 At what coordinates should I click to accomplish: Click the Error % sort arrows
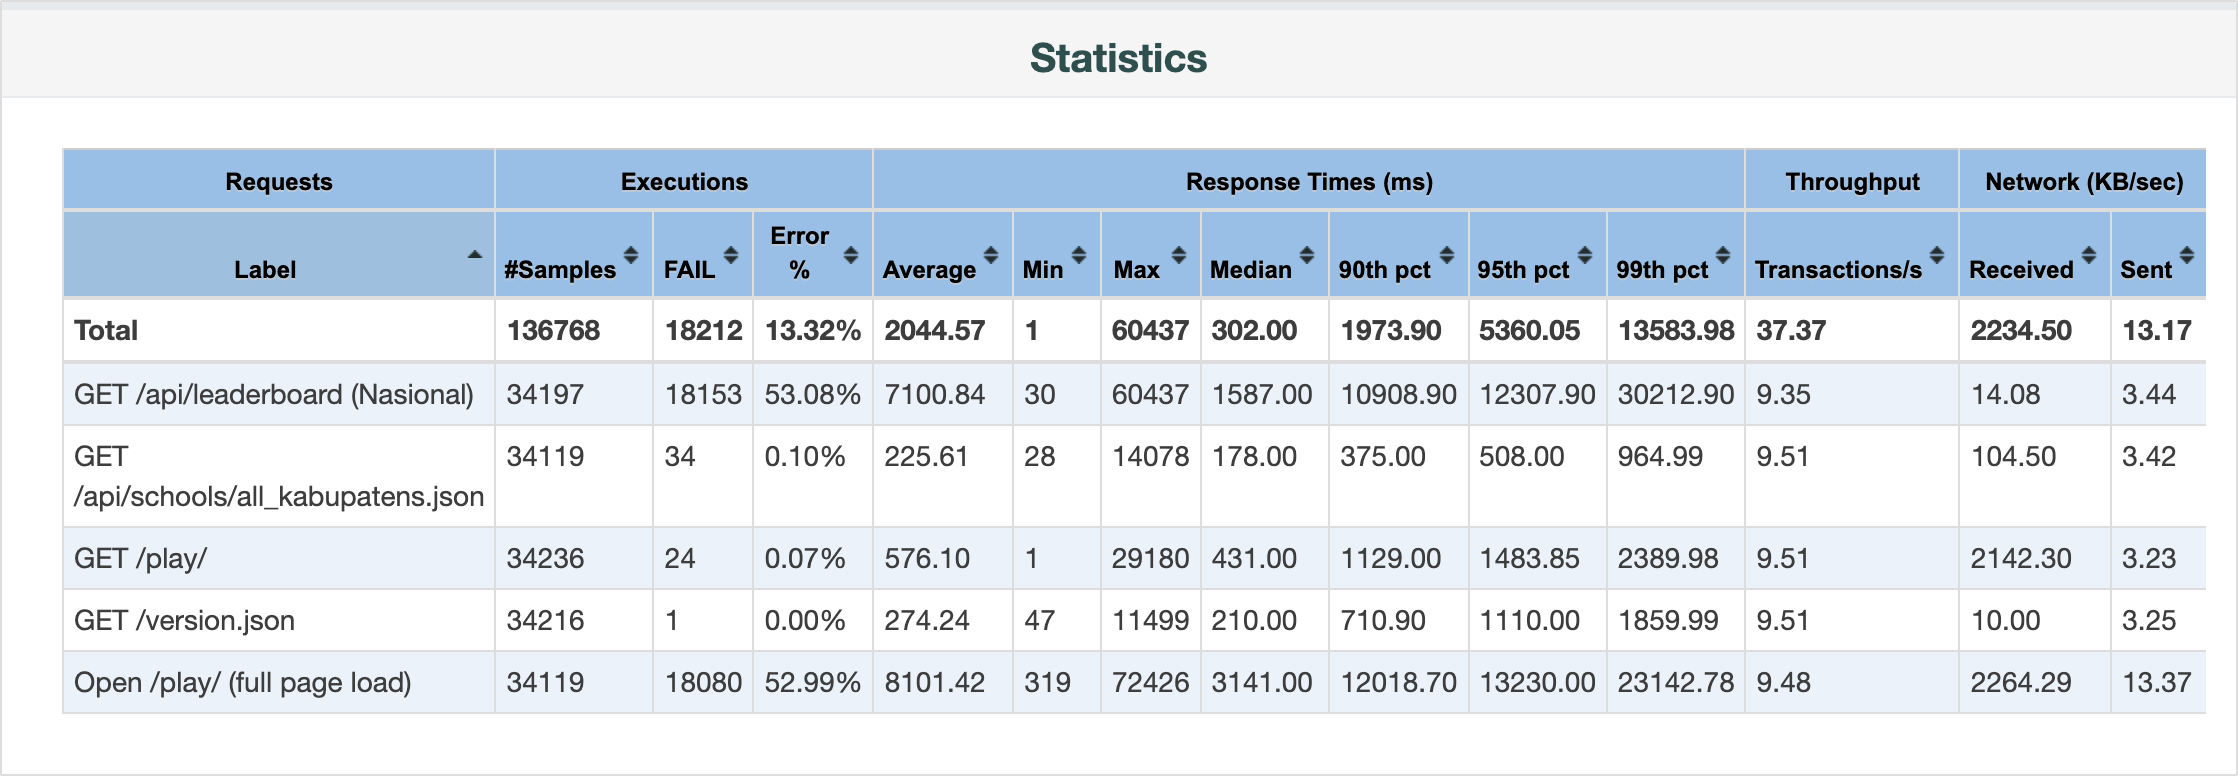coord(851,255)
